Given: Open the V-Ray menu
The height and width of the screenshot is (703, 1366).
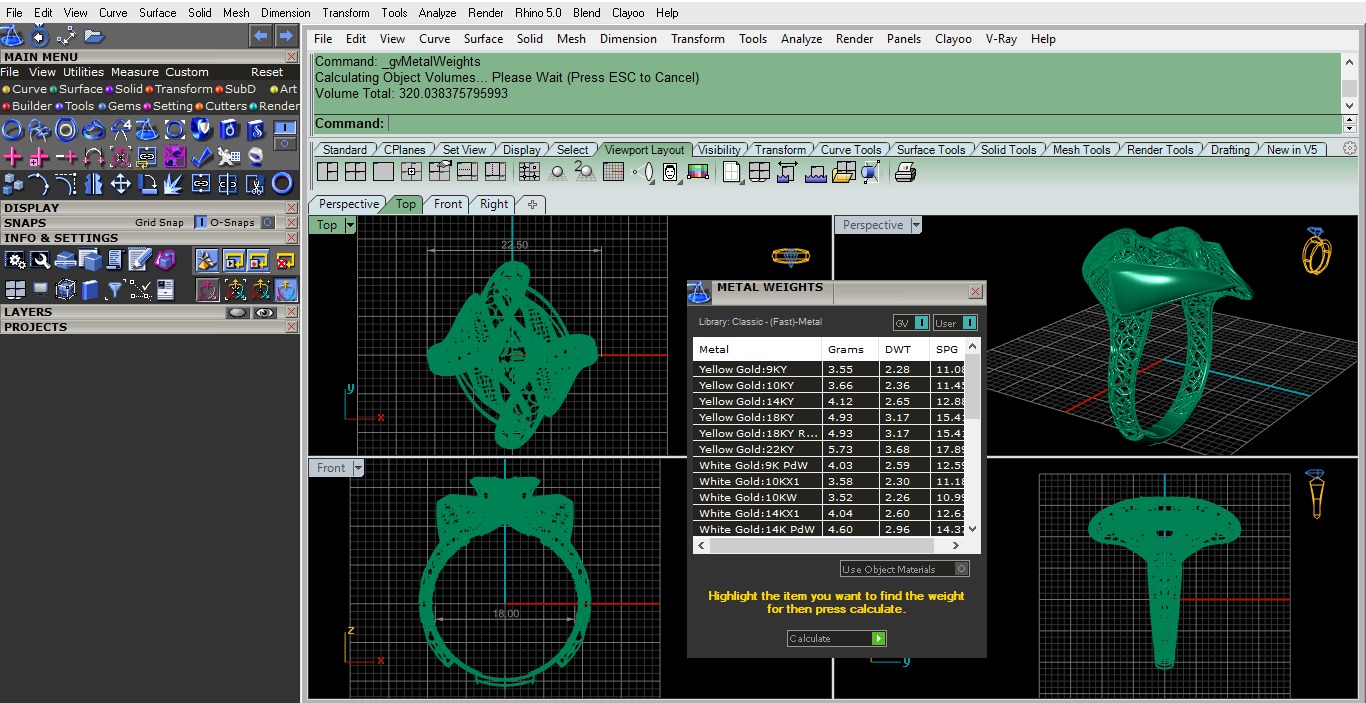Looking at the screenshot, I should coord(1001,39).
